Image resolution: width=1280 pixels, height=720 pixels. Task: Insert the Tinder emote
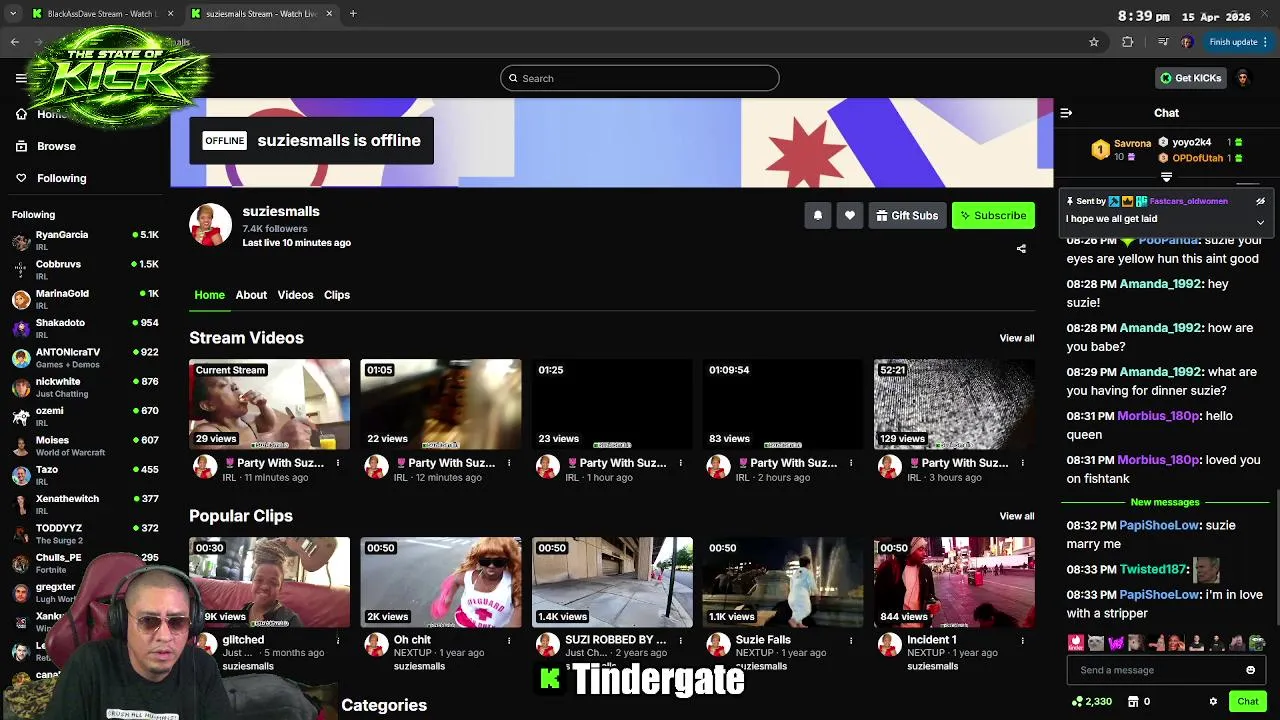[1076, 643]
